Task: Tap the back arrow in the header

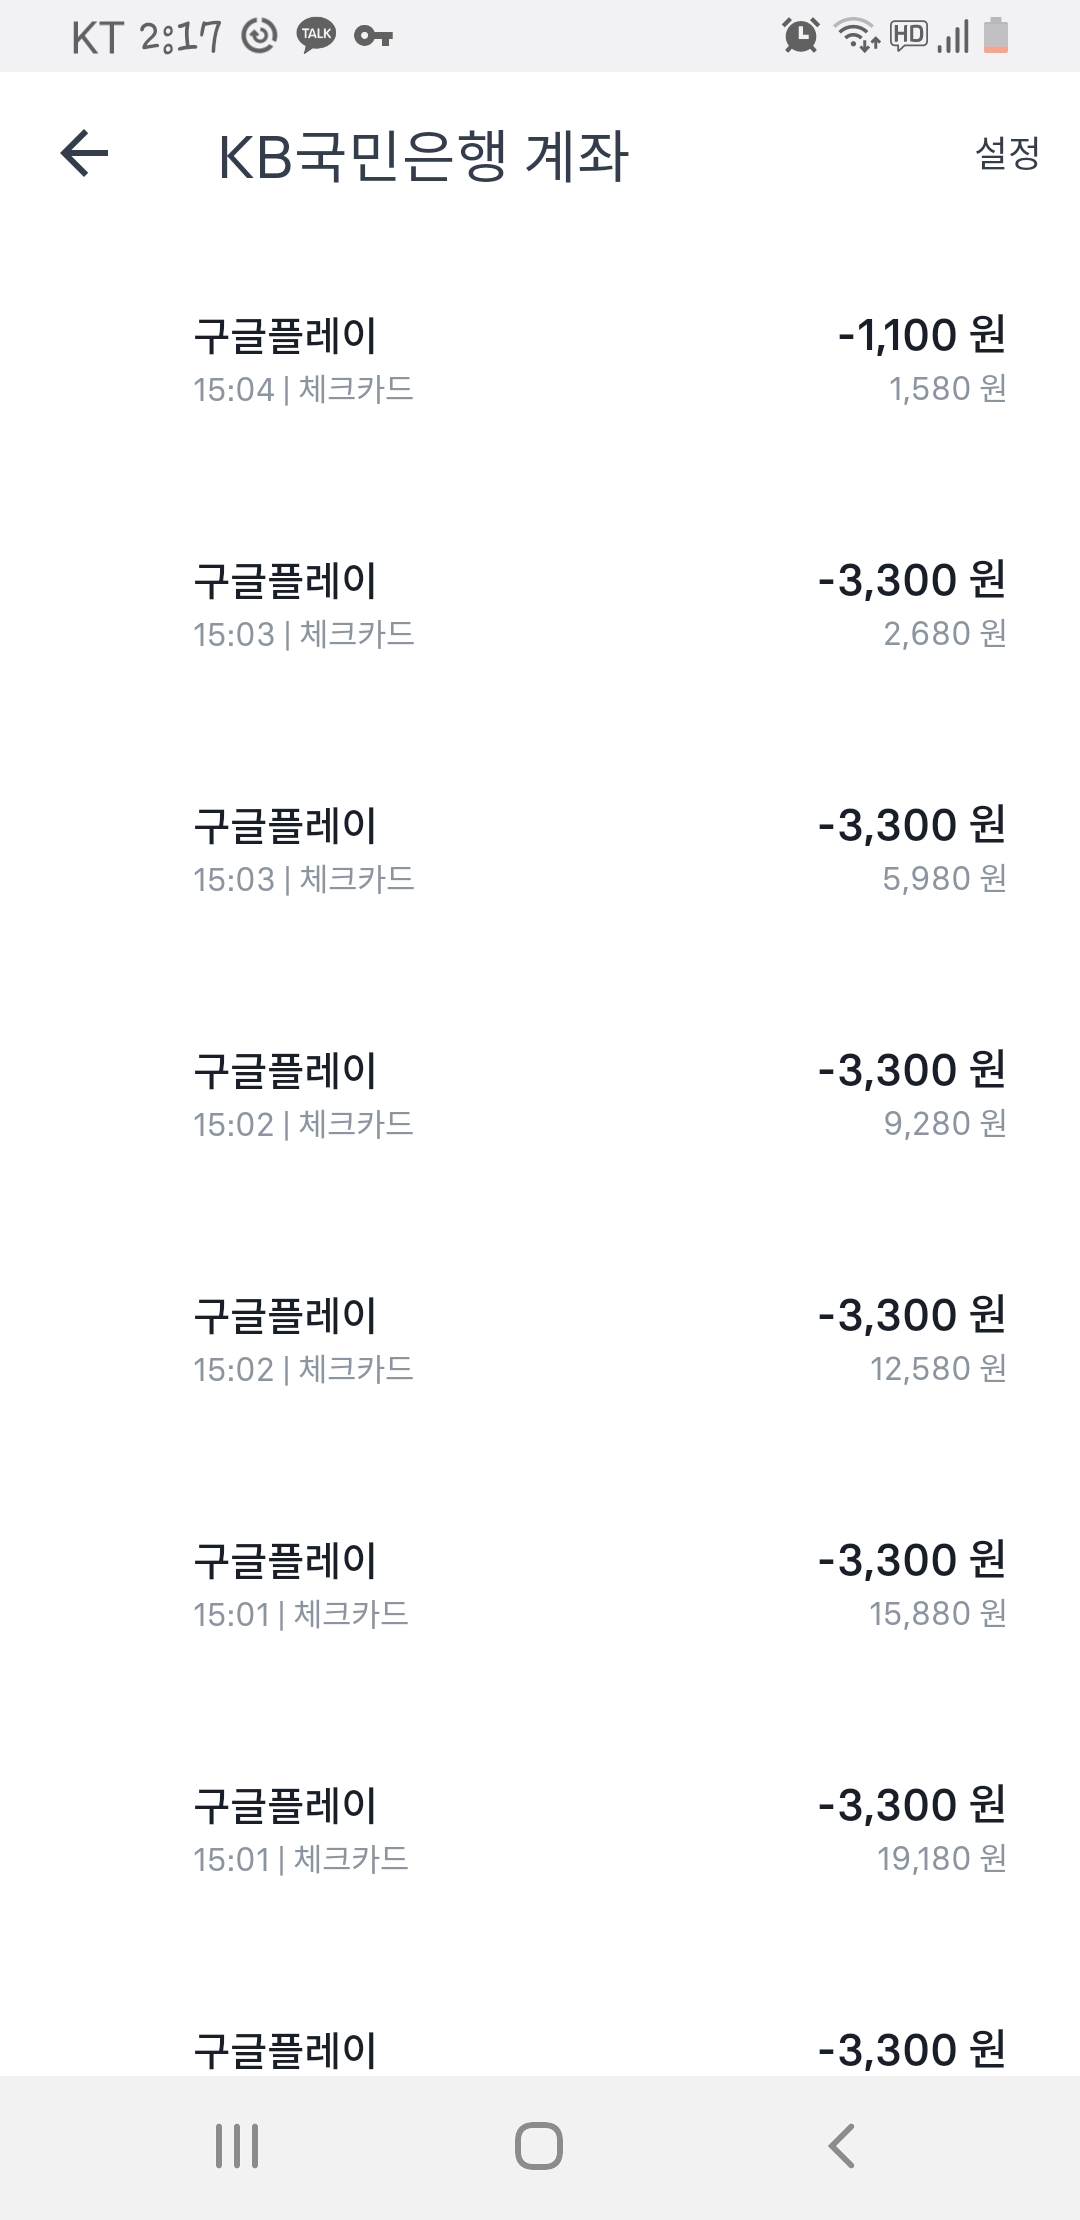Action: tap(84, 154)
